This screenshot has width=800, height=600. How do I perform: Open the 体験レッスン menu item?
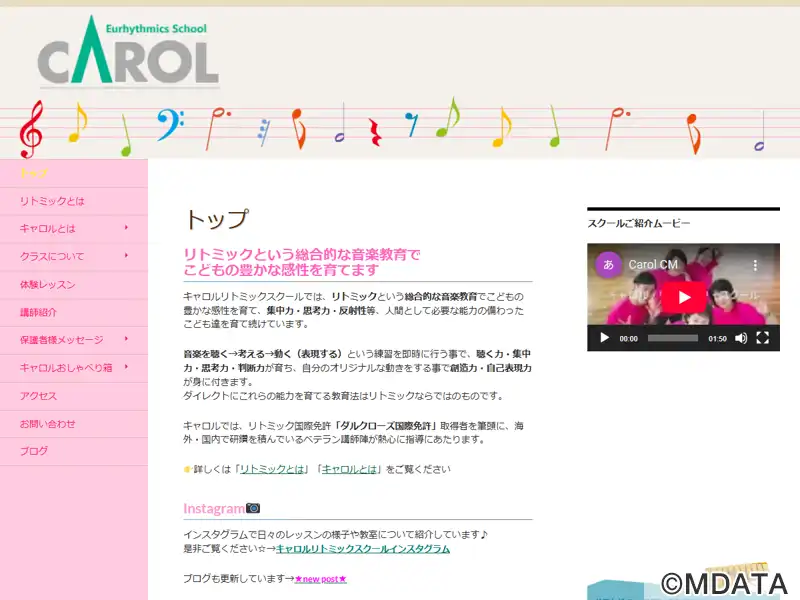[x=74, y=285]
